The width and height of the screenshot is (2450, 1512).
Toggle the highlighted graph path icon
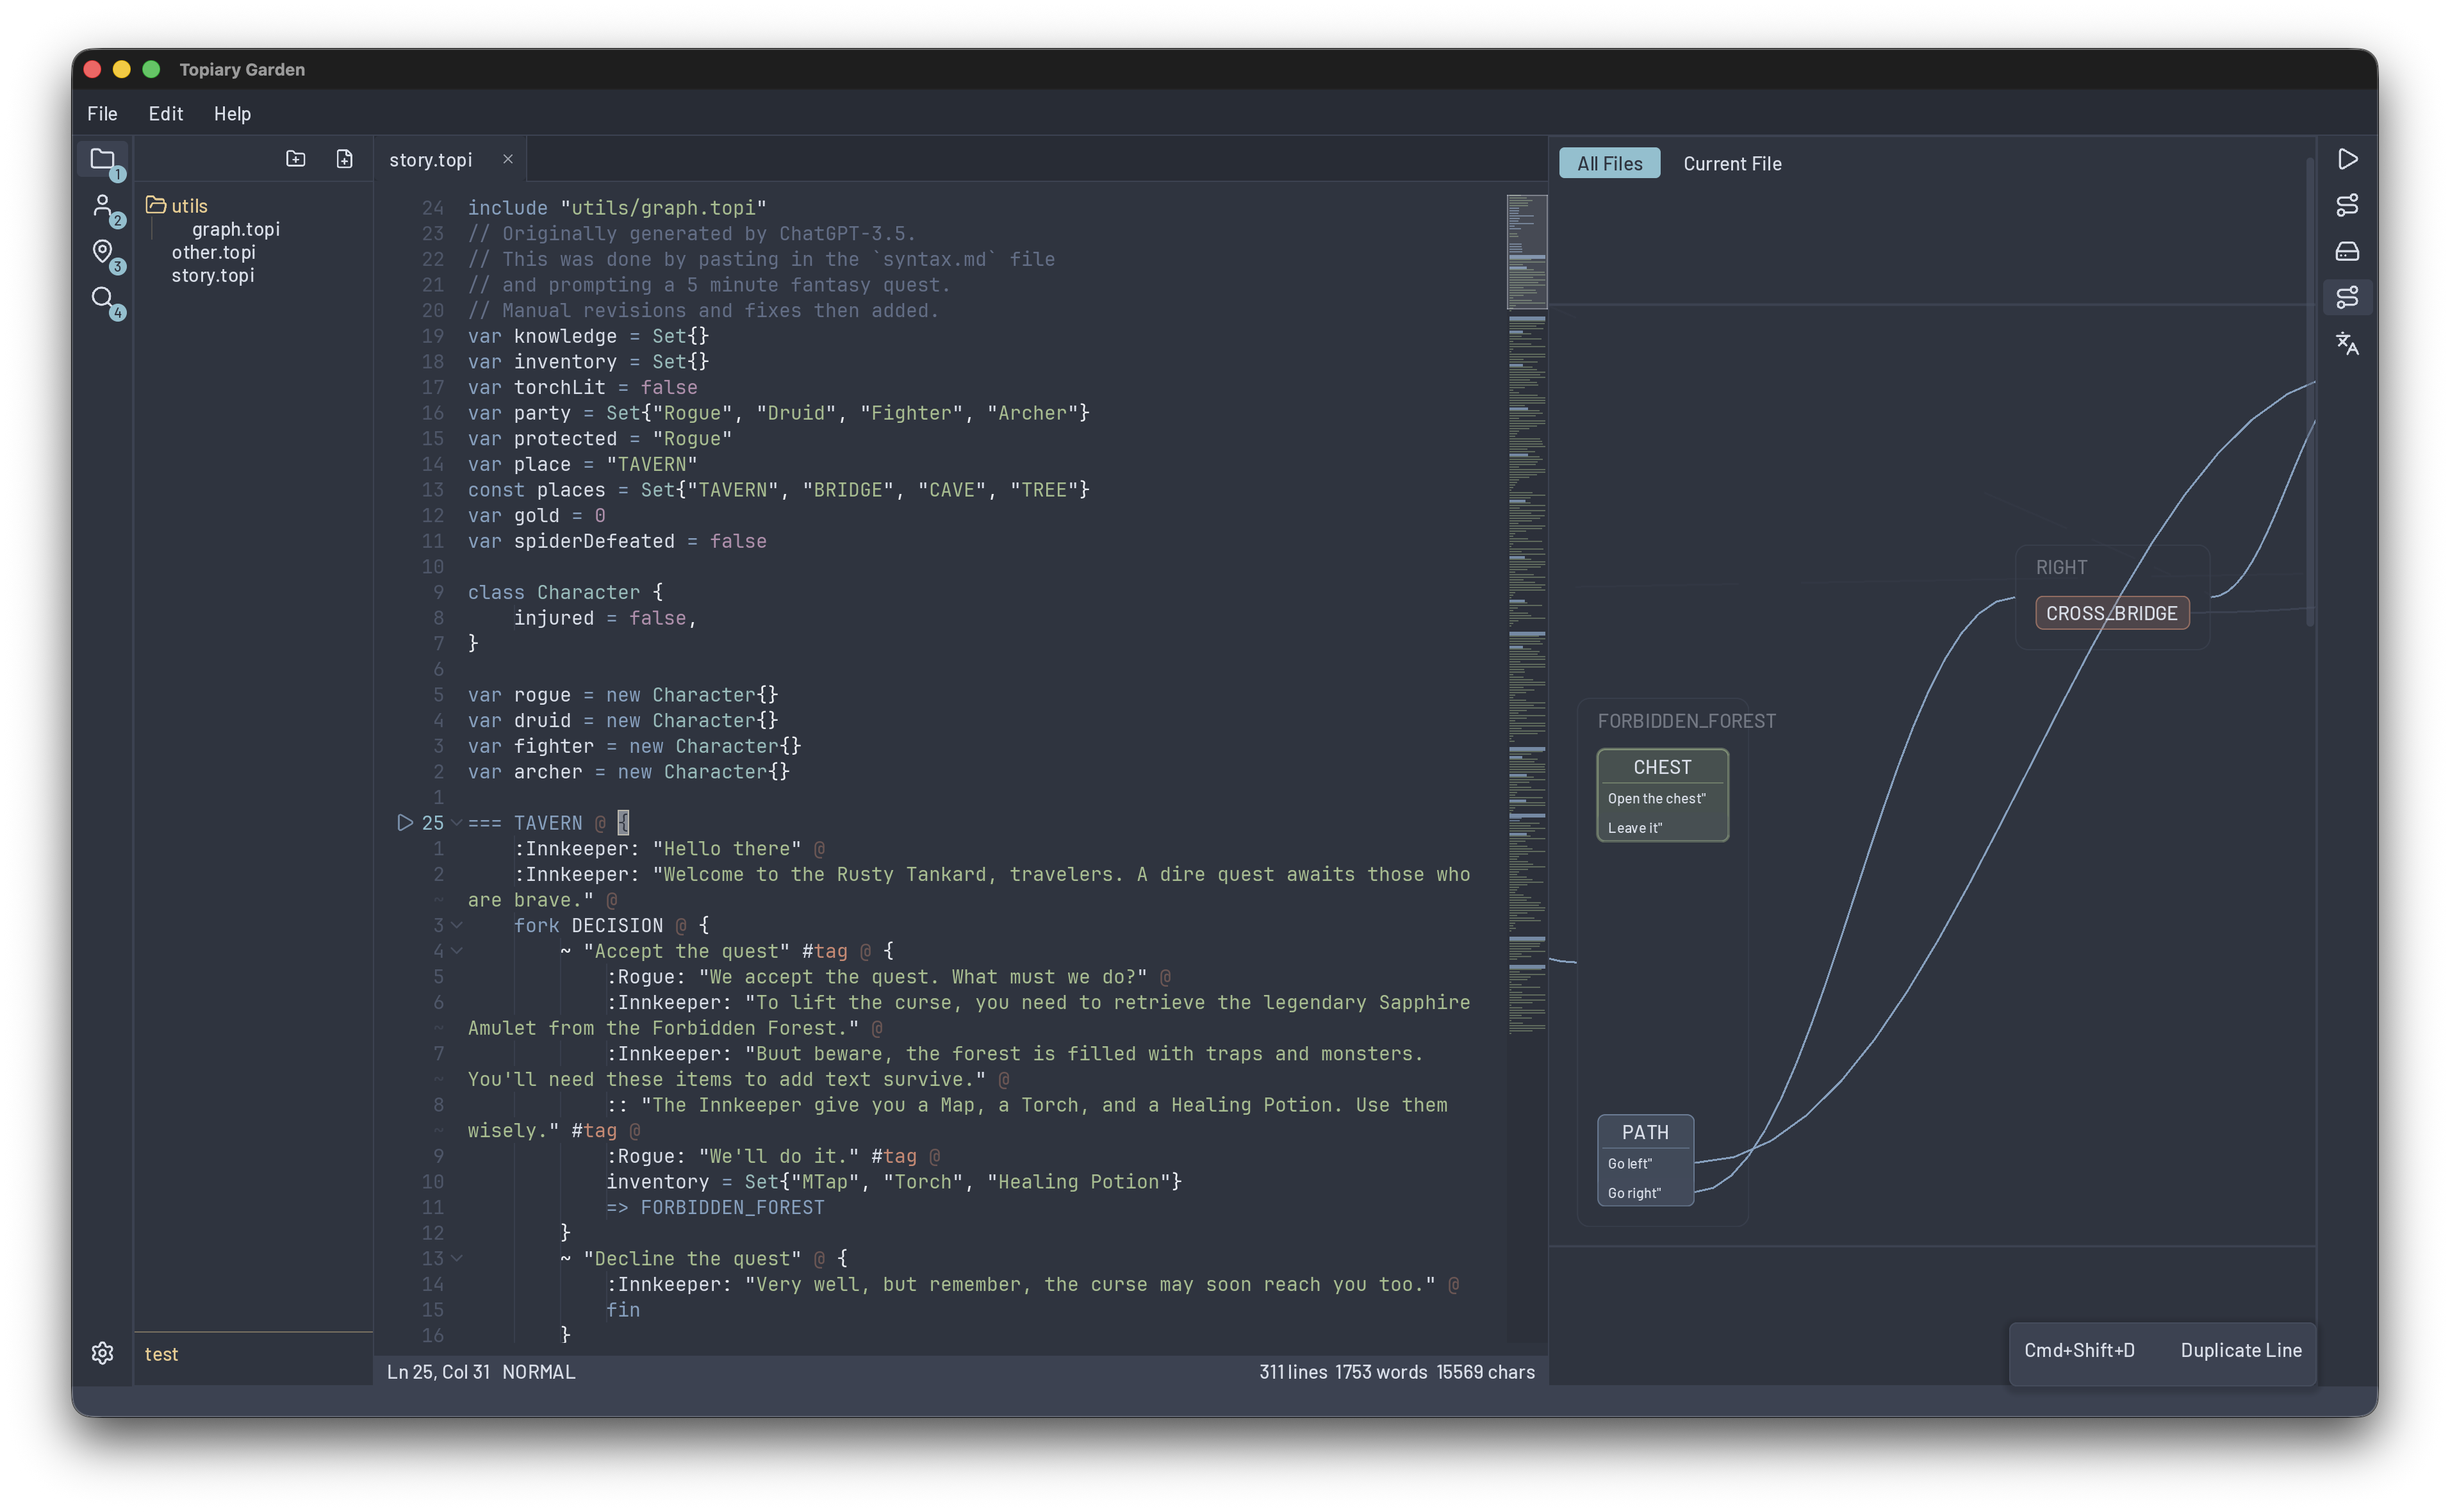[x=2348, y=296]
